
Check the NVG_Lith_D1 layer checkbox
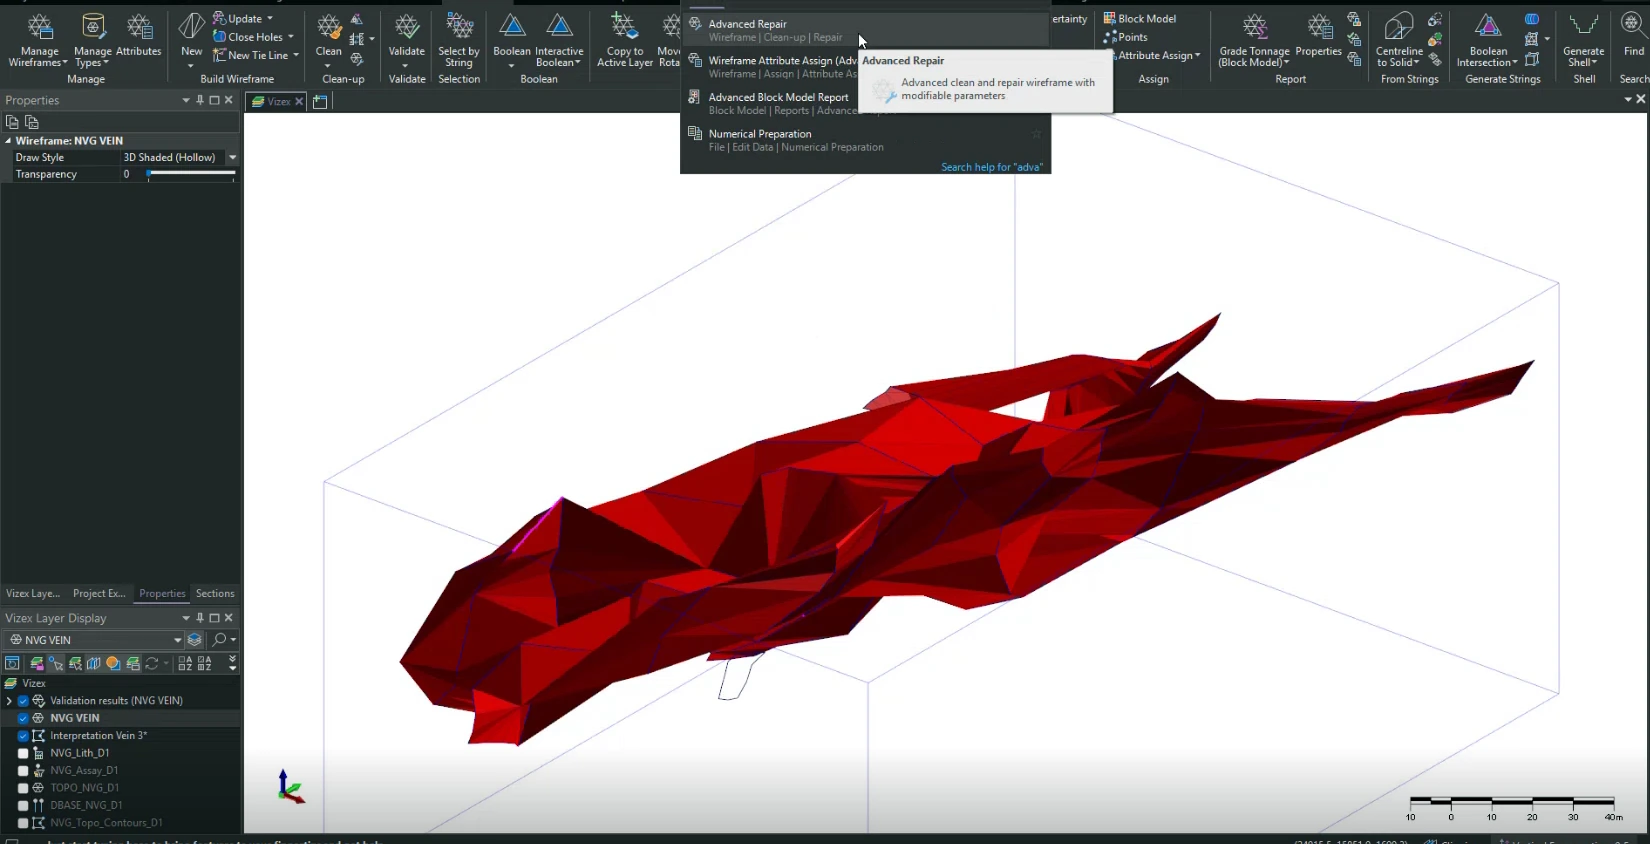[x=23, y=753]
